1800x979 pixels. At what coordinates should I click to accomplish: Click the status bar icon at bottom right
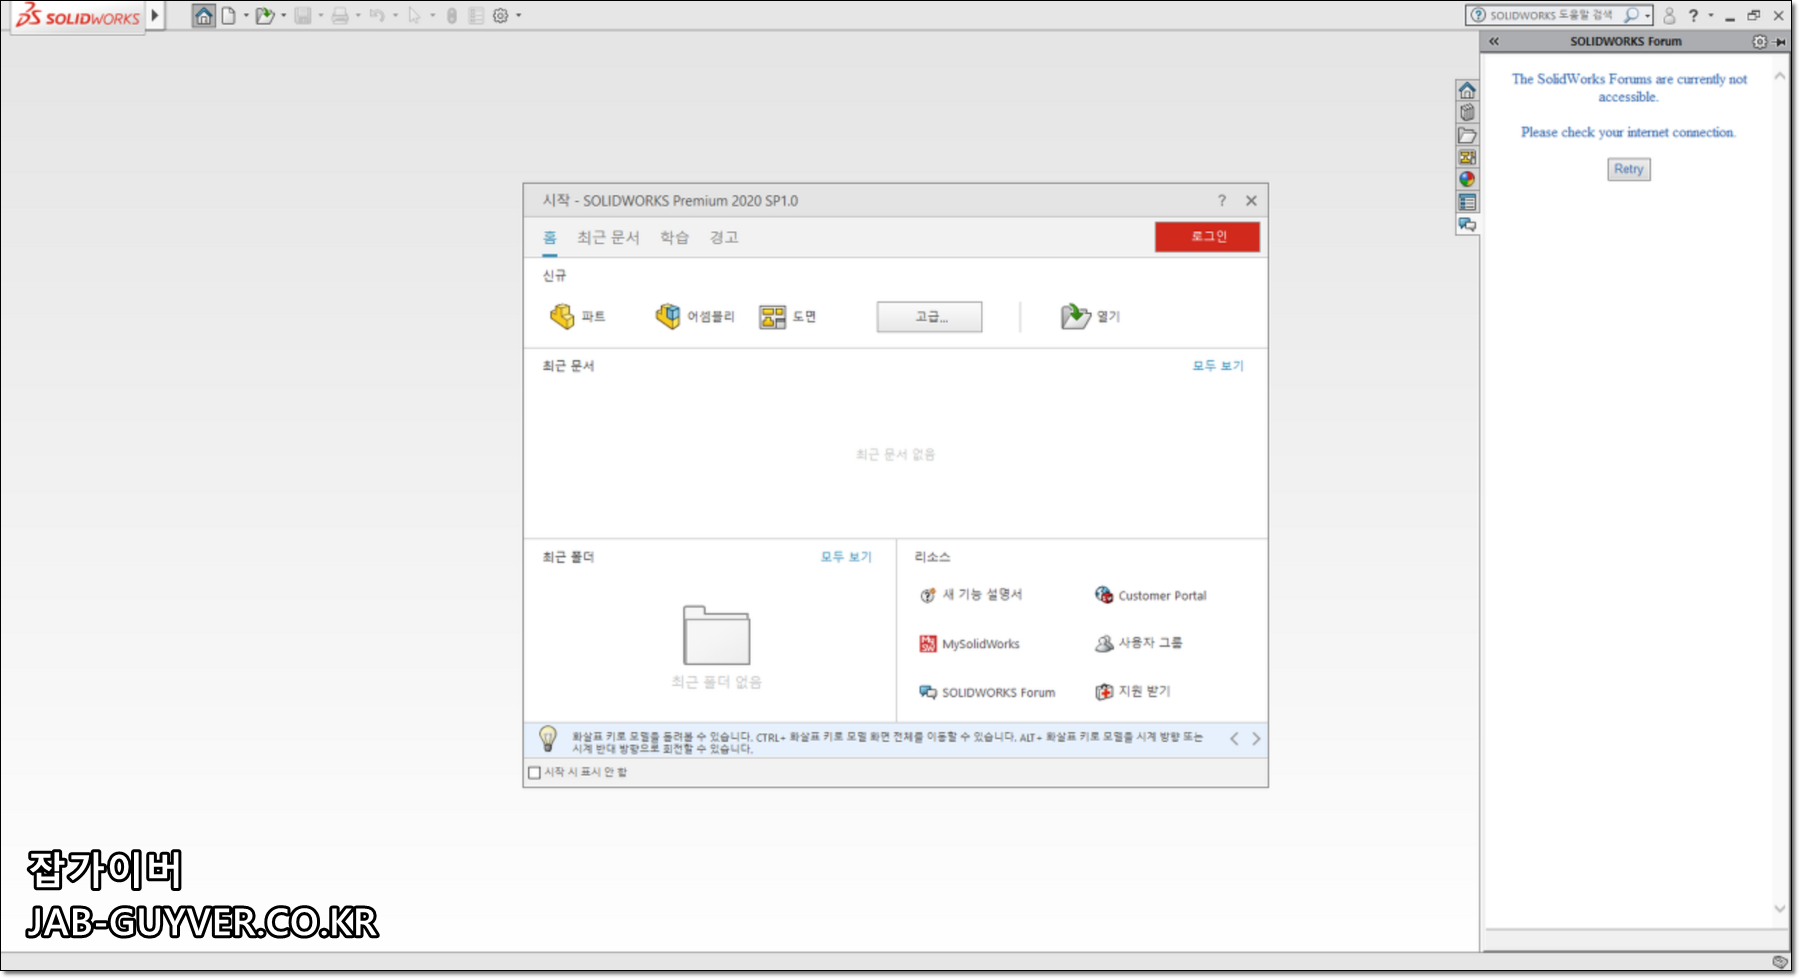(1779, 962)
